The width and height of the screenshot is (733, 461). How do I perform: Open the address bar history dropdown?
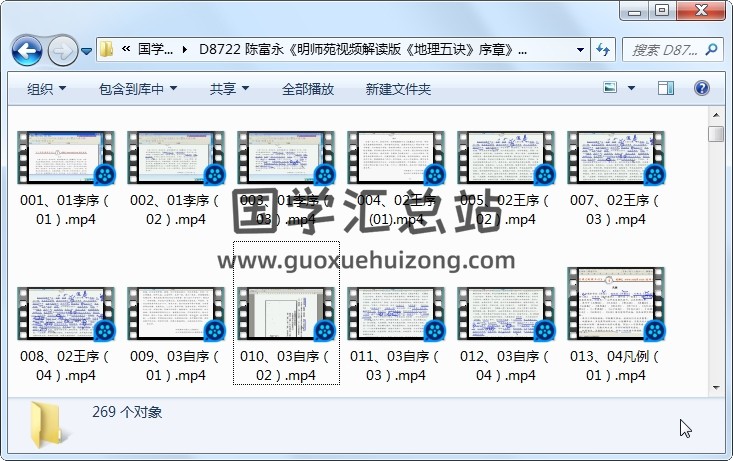click(580, 50)
